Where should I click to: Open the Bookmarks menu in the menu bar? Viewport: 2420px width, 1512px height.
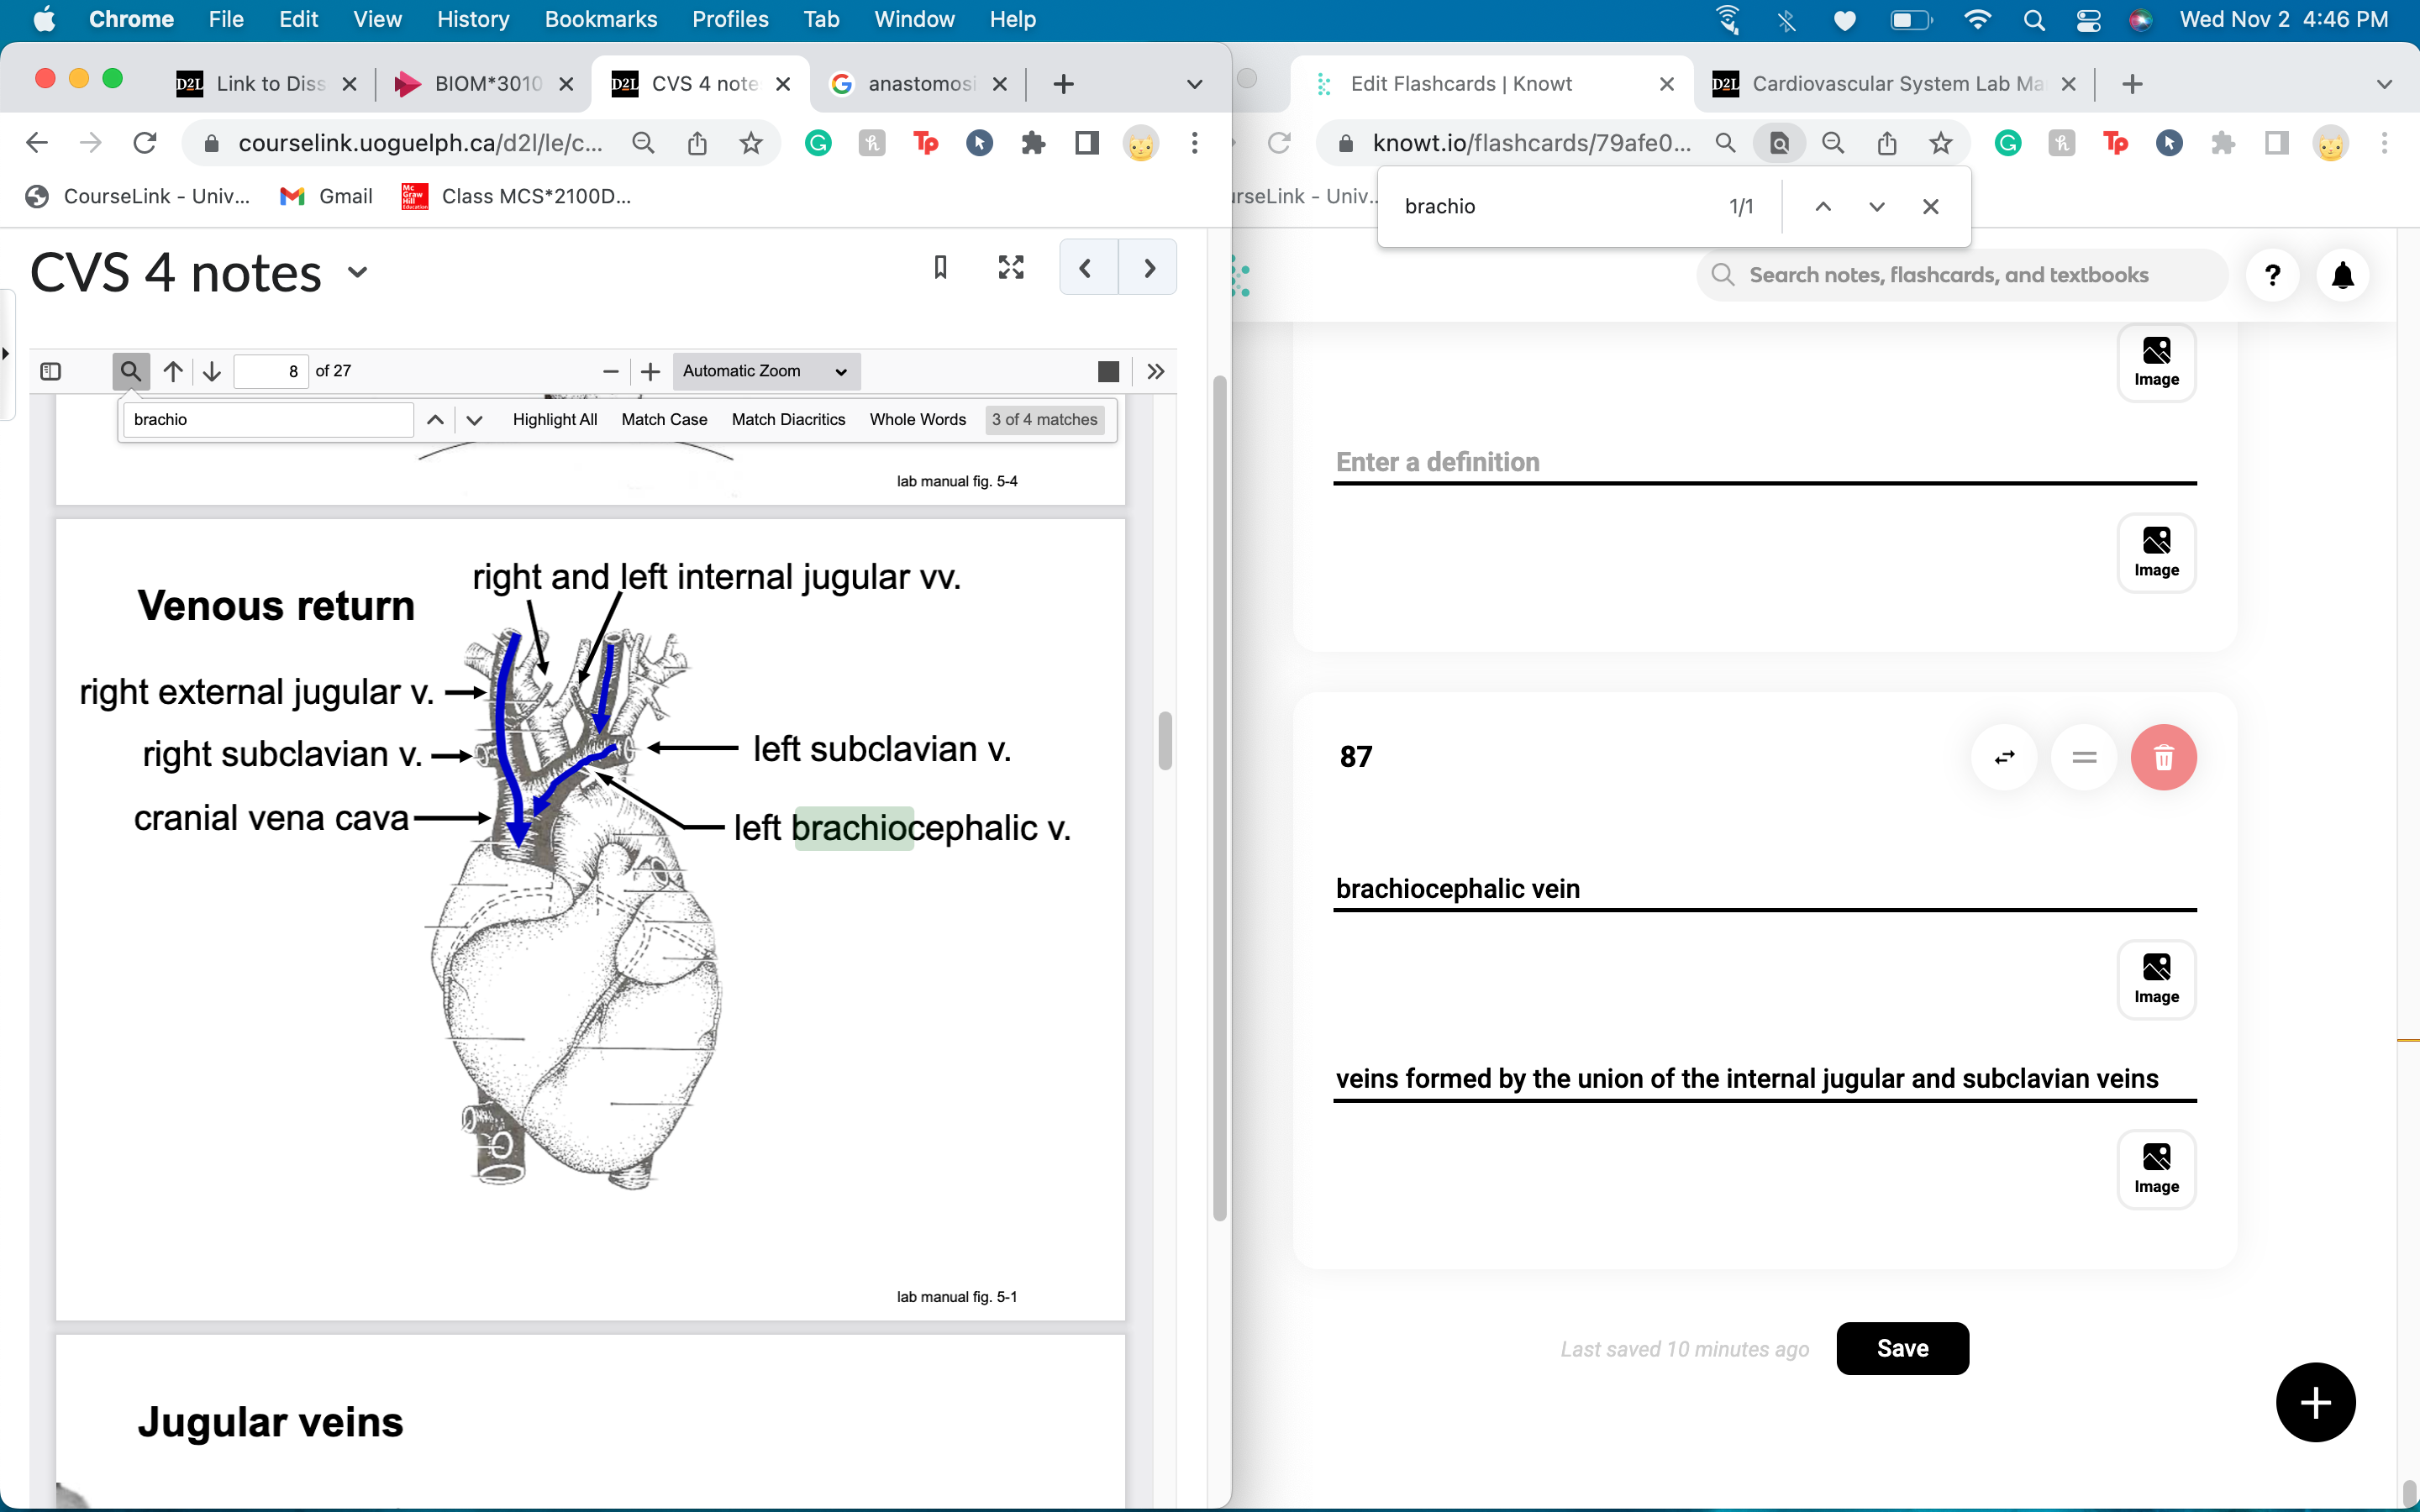[600, 19]
